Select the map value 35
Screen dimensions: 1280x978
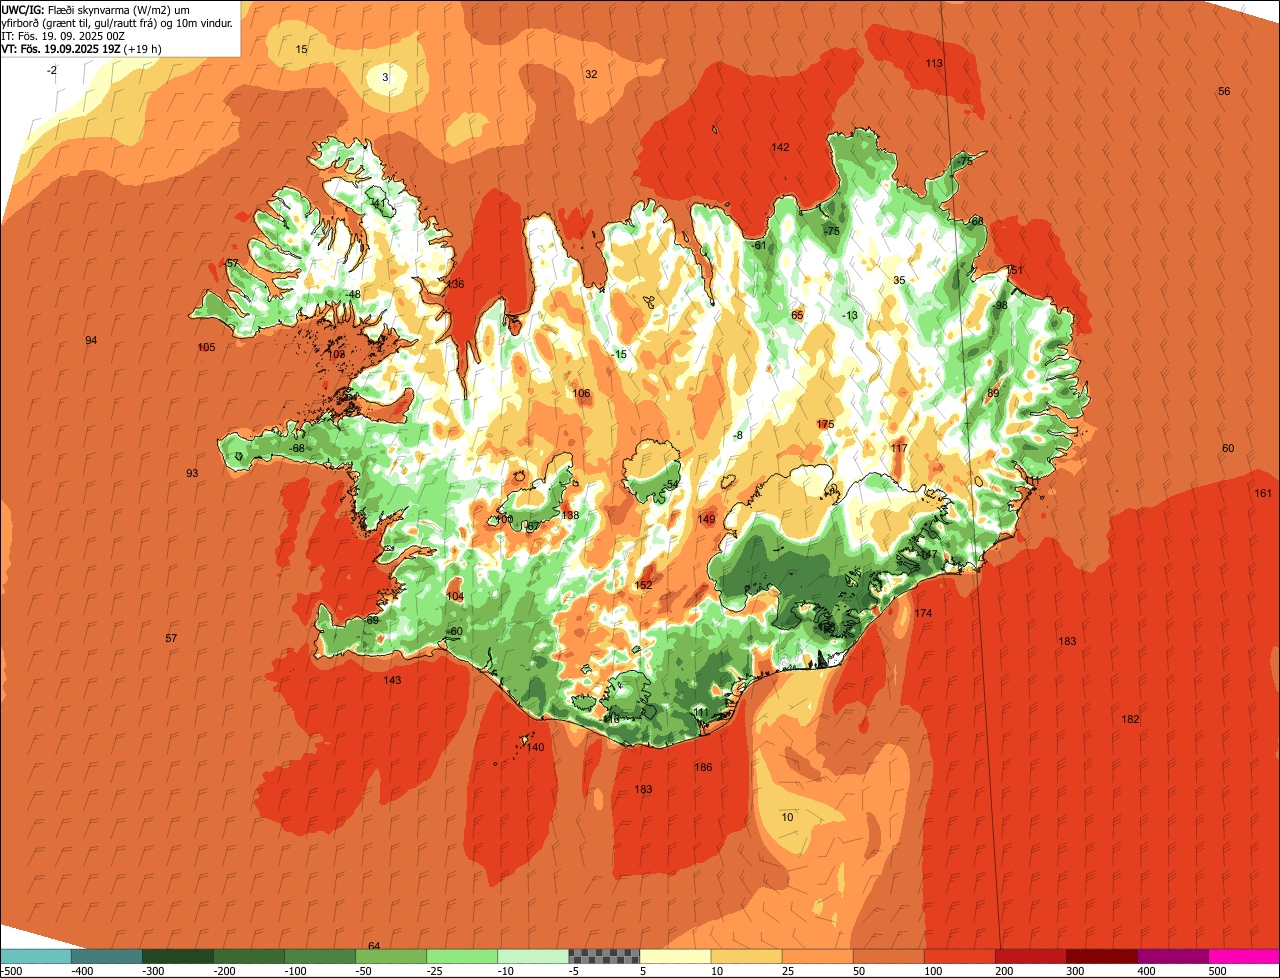(899, 281)
